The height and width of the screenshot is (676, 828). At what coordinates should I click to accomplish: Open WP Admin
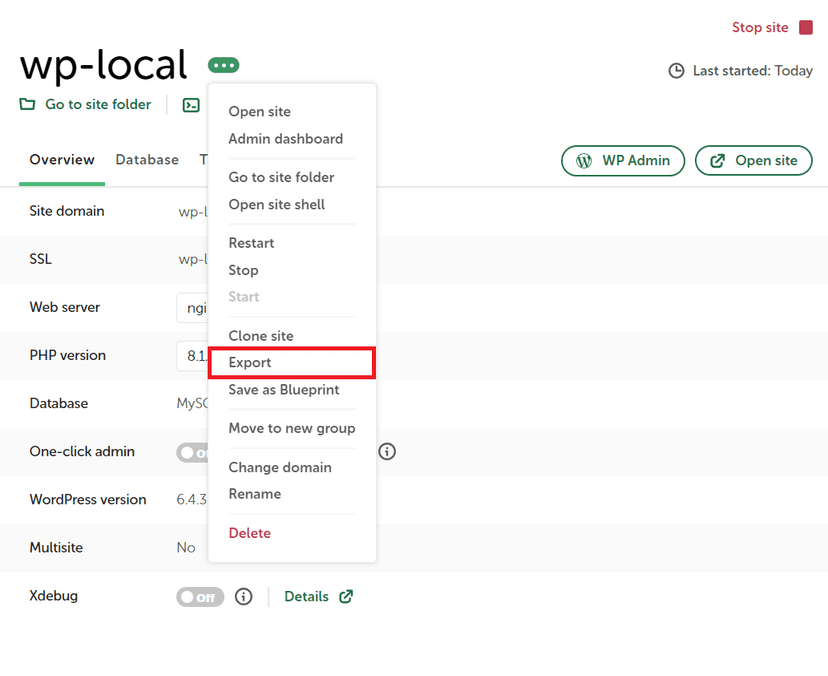click(622, 160)
